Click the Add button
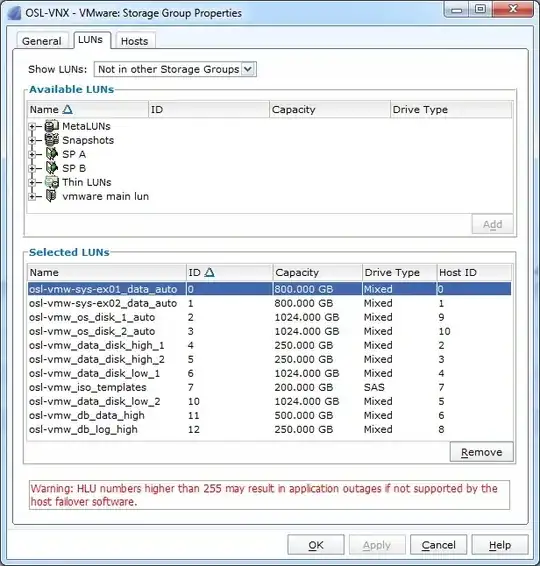The height and width of the screenshot is (566, 540). tap(492, 224)
